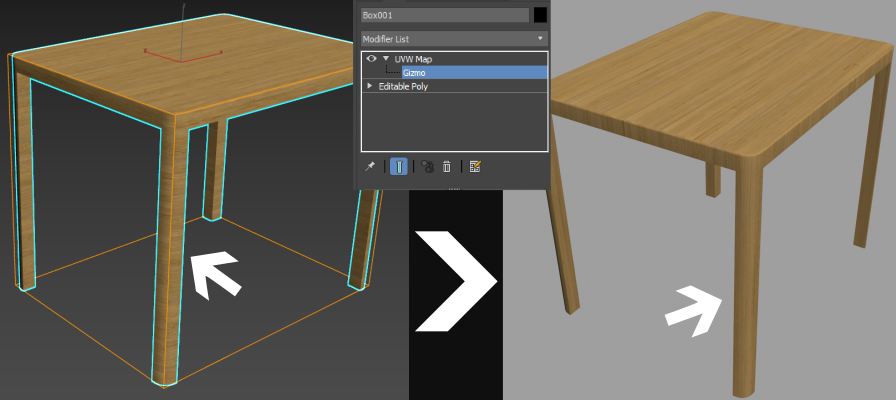This screenshot has height=400, width=896.
Task: Toggle Show End Result button
Action: click(398, 167)
